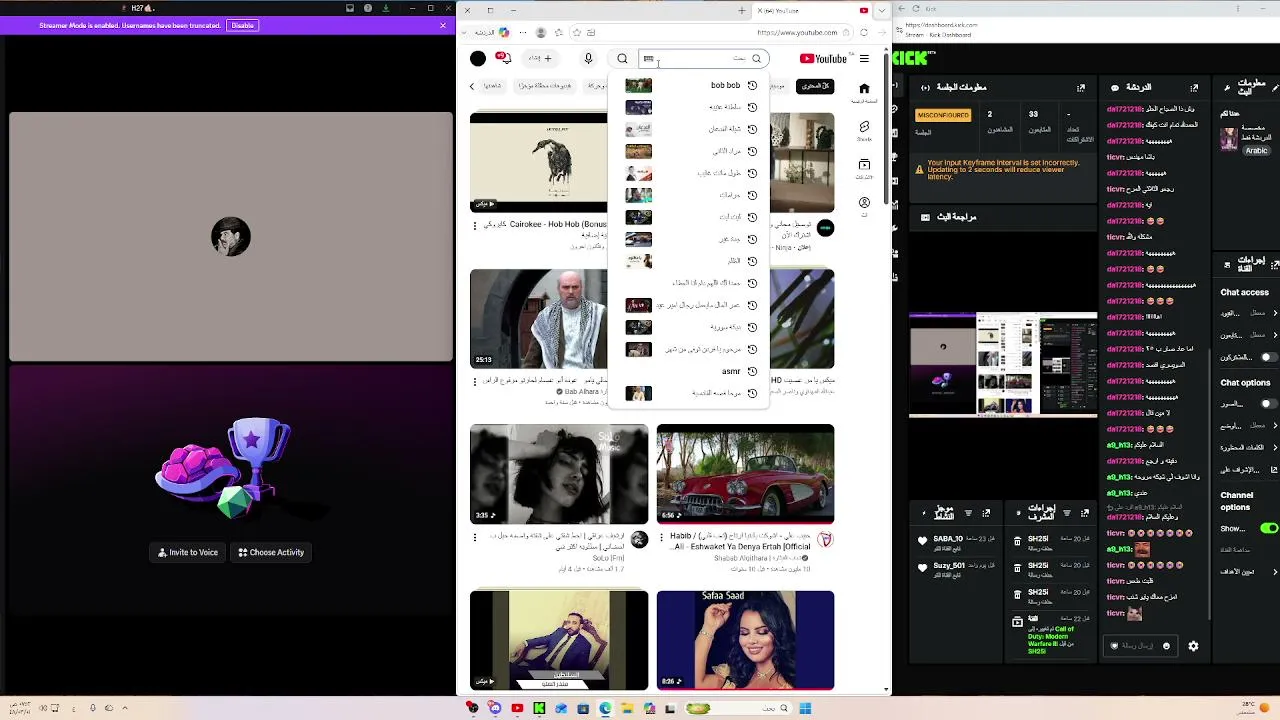Expand the first Chat access row chevron

click(1274, 314)
